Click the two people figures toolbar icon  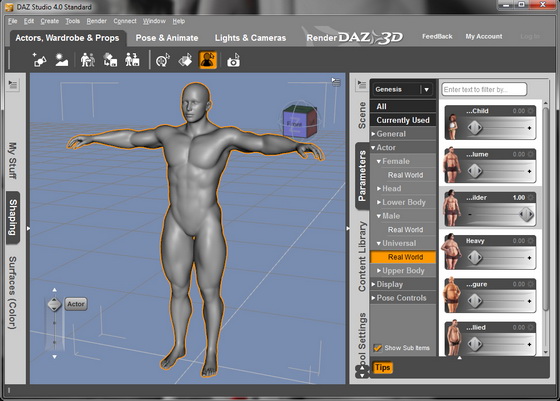pyautogui.click(x=88, y=60)
